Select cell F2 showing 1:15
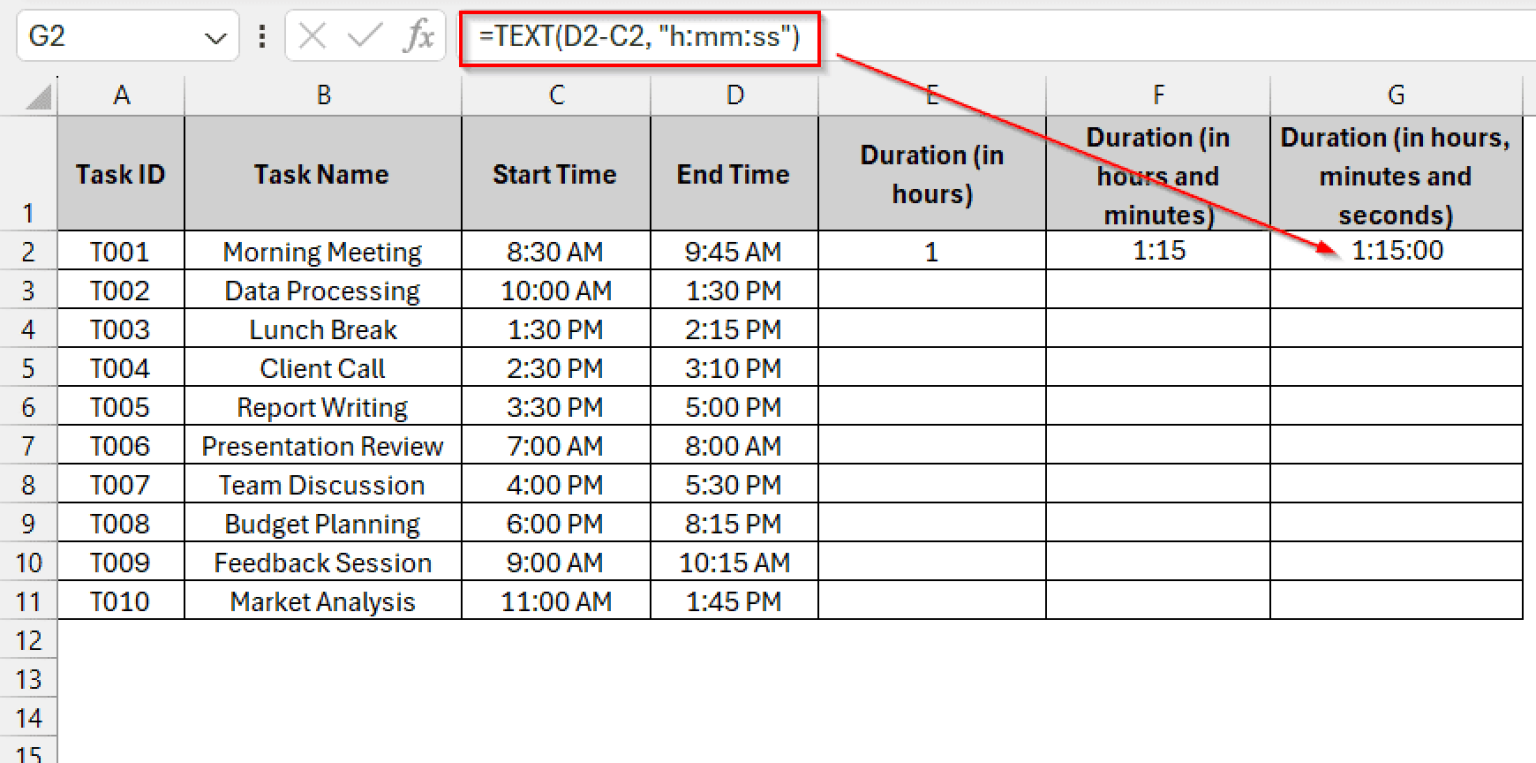 1157,251
